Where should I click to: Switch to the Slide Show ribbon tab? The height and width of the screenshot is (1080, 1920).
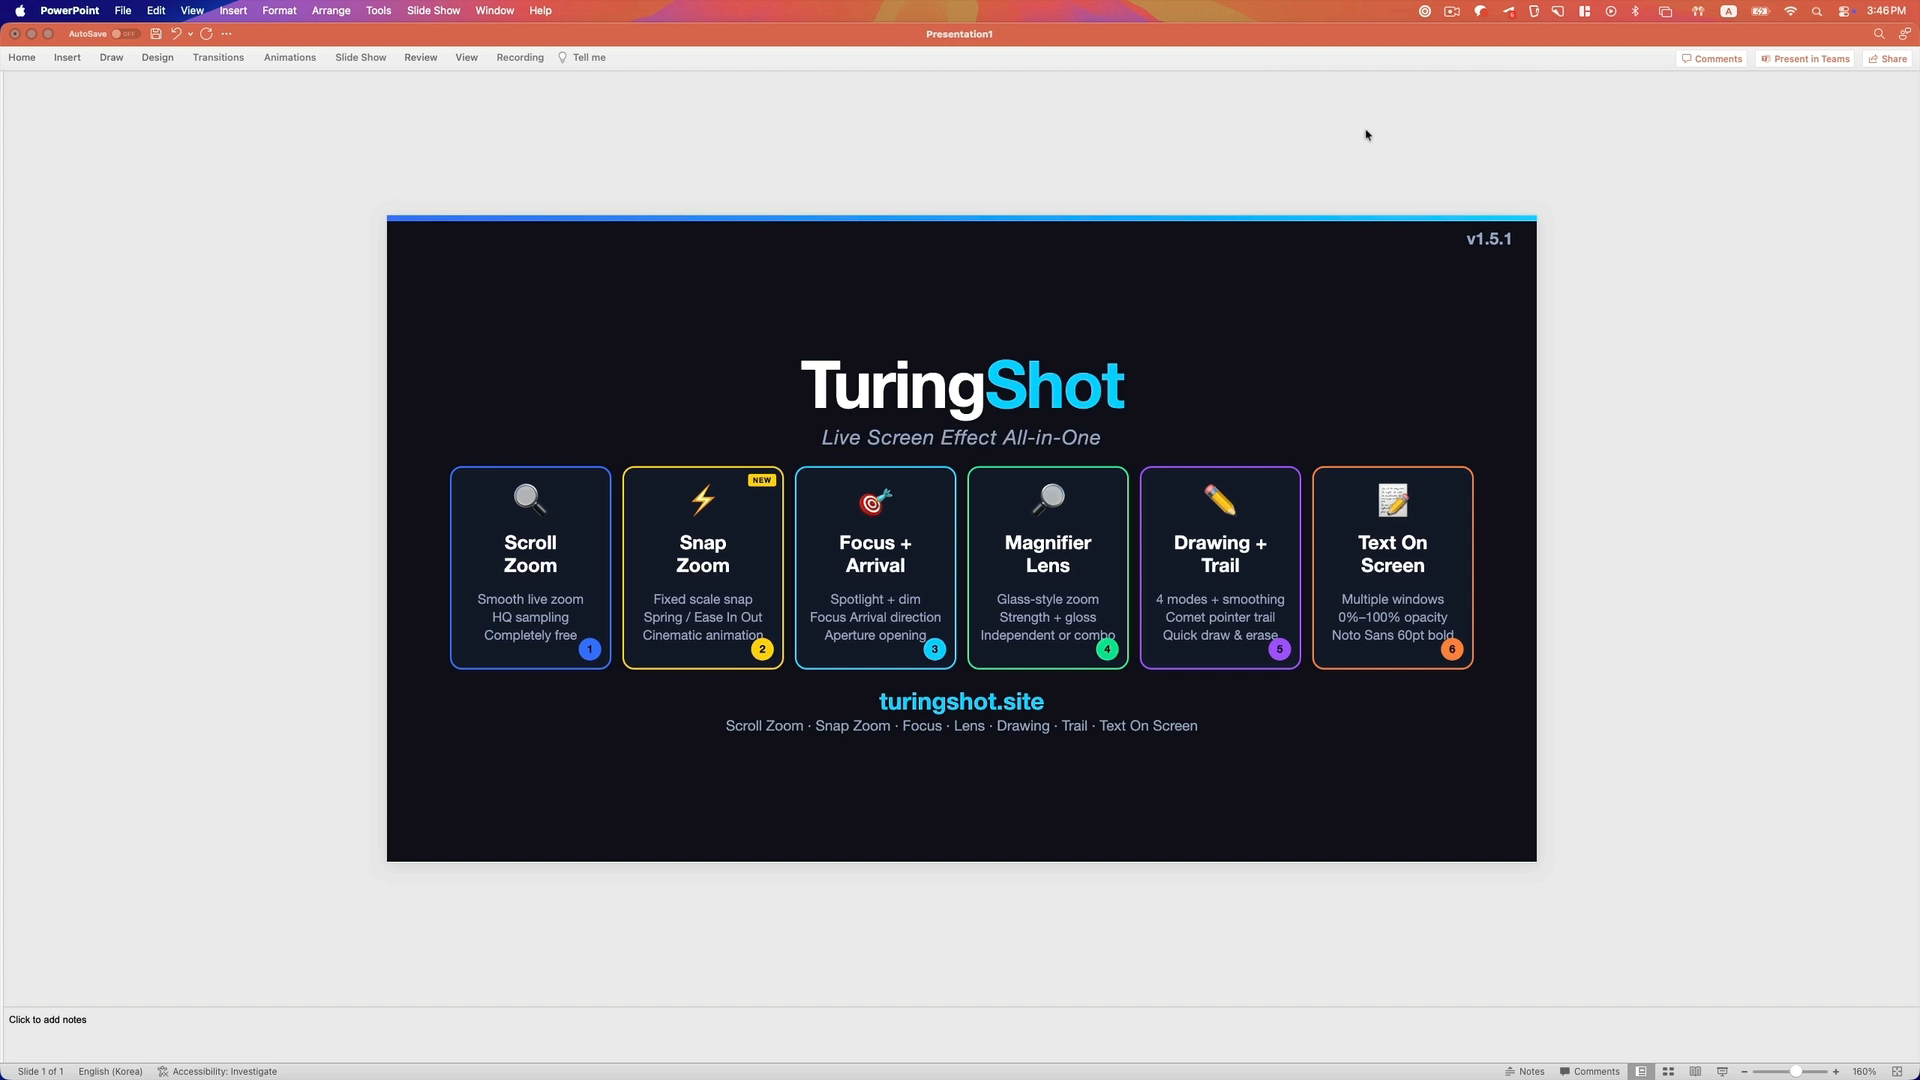coord(361,58)
